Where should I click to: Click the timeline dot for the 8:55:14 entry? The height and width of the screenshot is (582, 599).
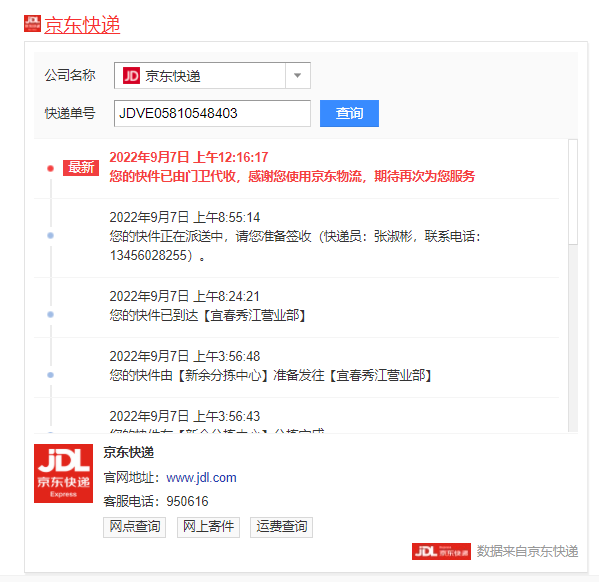coord(50,235)
